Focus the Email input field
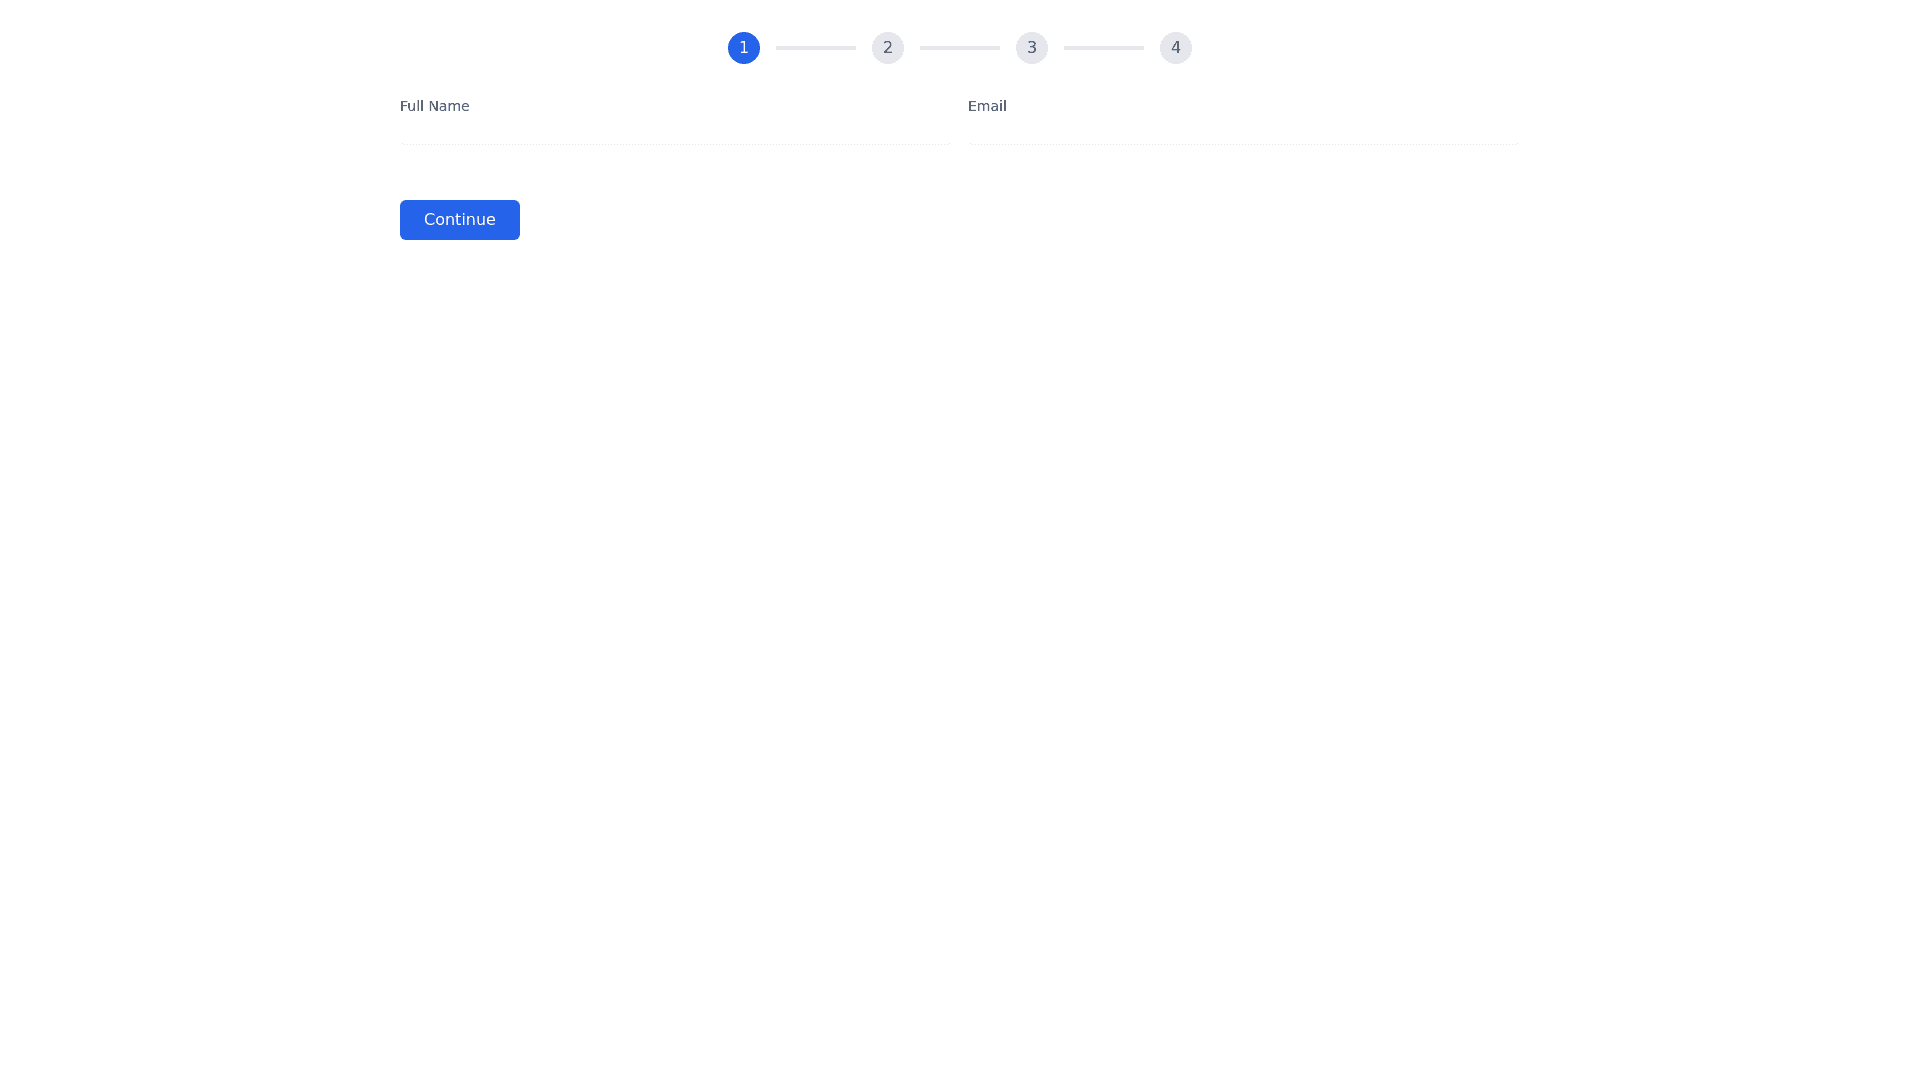The width and height of the screenshot is (1920, 1080). (x=1244, y=133)
